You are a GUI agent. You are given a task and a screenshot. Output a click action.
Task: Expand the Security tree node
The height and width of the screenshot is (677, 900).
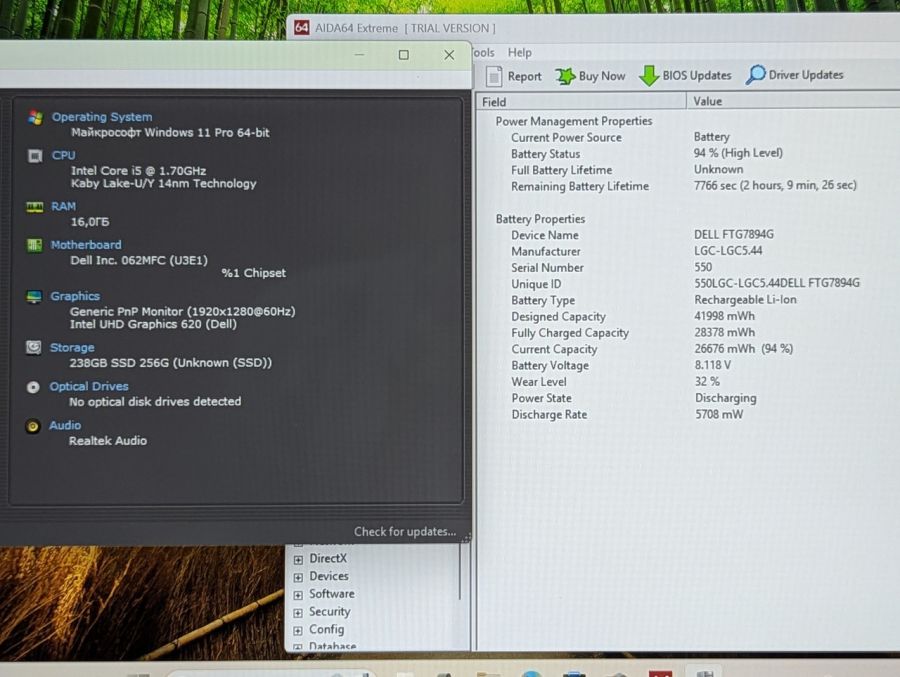coord(298,613)
